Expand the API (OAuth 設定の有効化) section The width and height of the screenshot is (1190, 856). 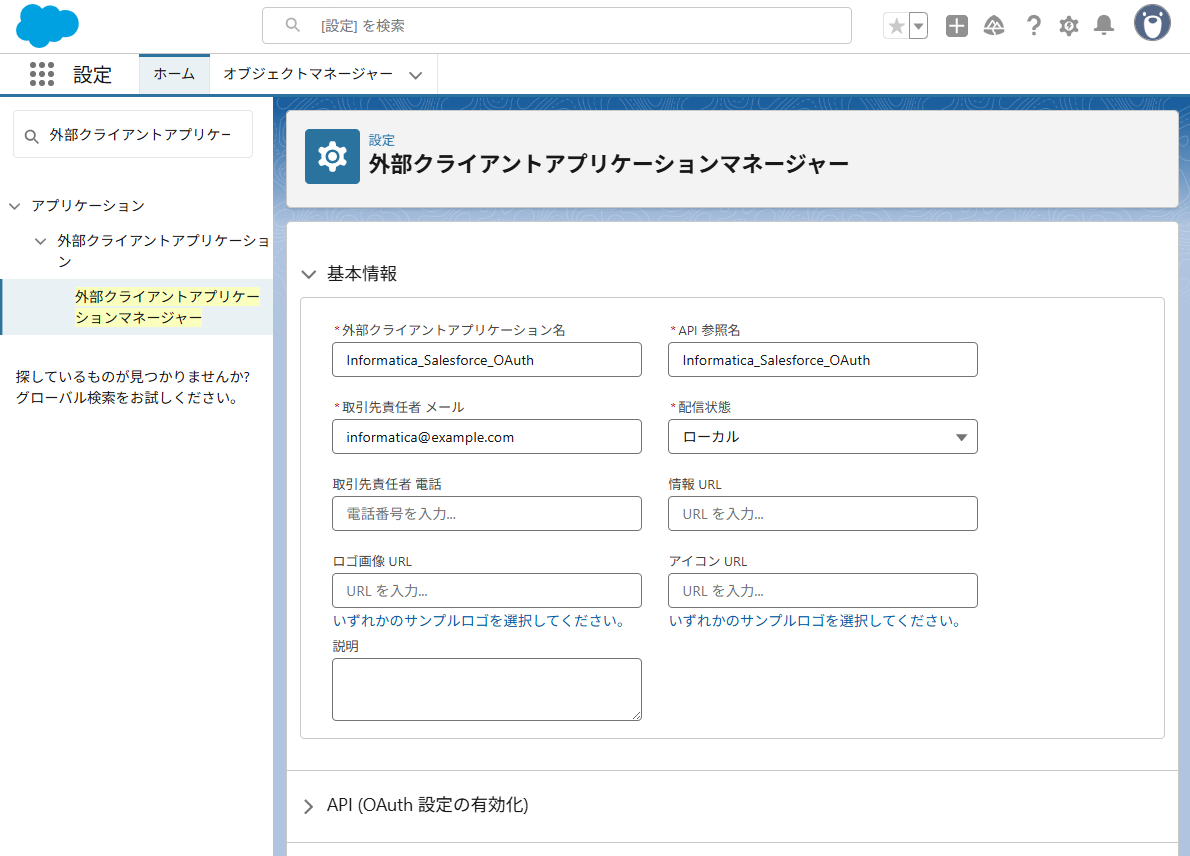coord(308,807)
